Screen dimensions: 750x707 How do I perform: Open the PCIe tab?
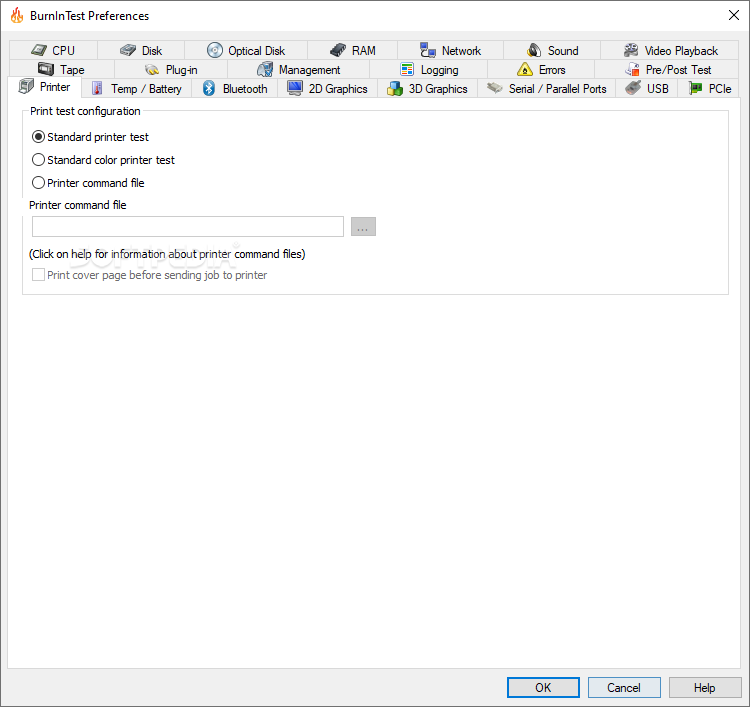point(709,88)
